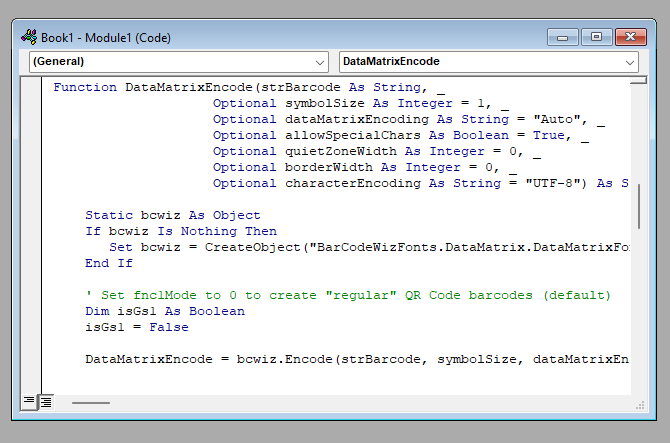The width and height of the screenshot is (670, 443).
Task: Click 'Optional dataMatrixEncoding As String' line
Action: pyautogui.click(x=408, y=119)
